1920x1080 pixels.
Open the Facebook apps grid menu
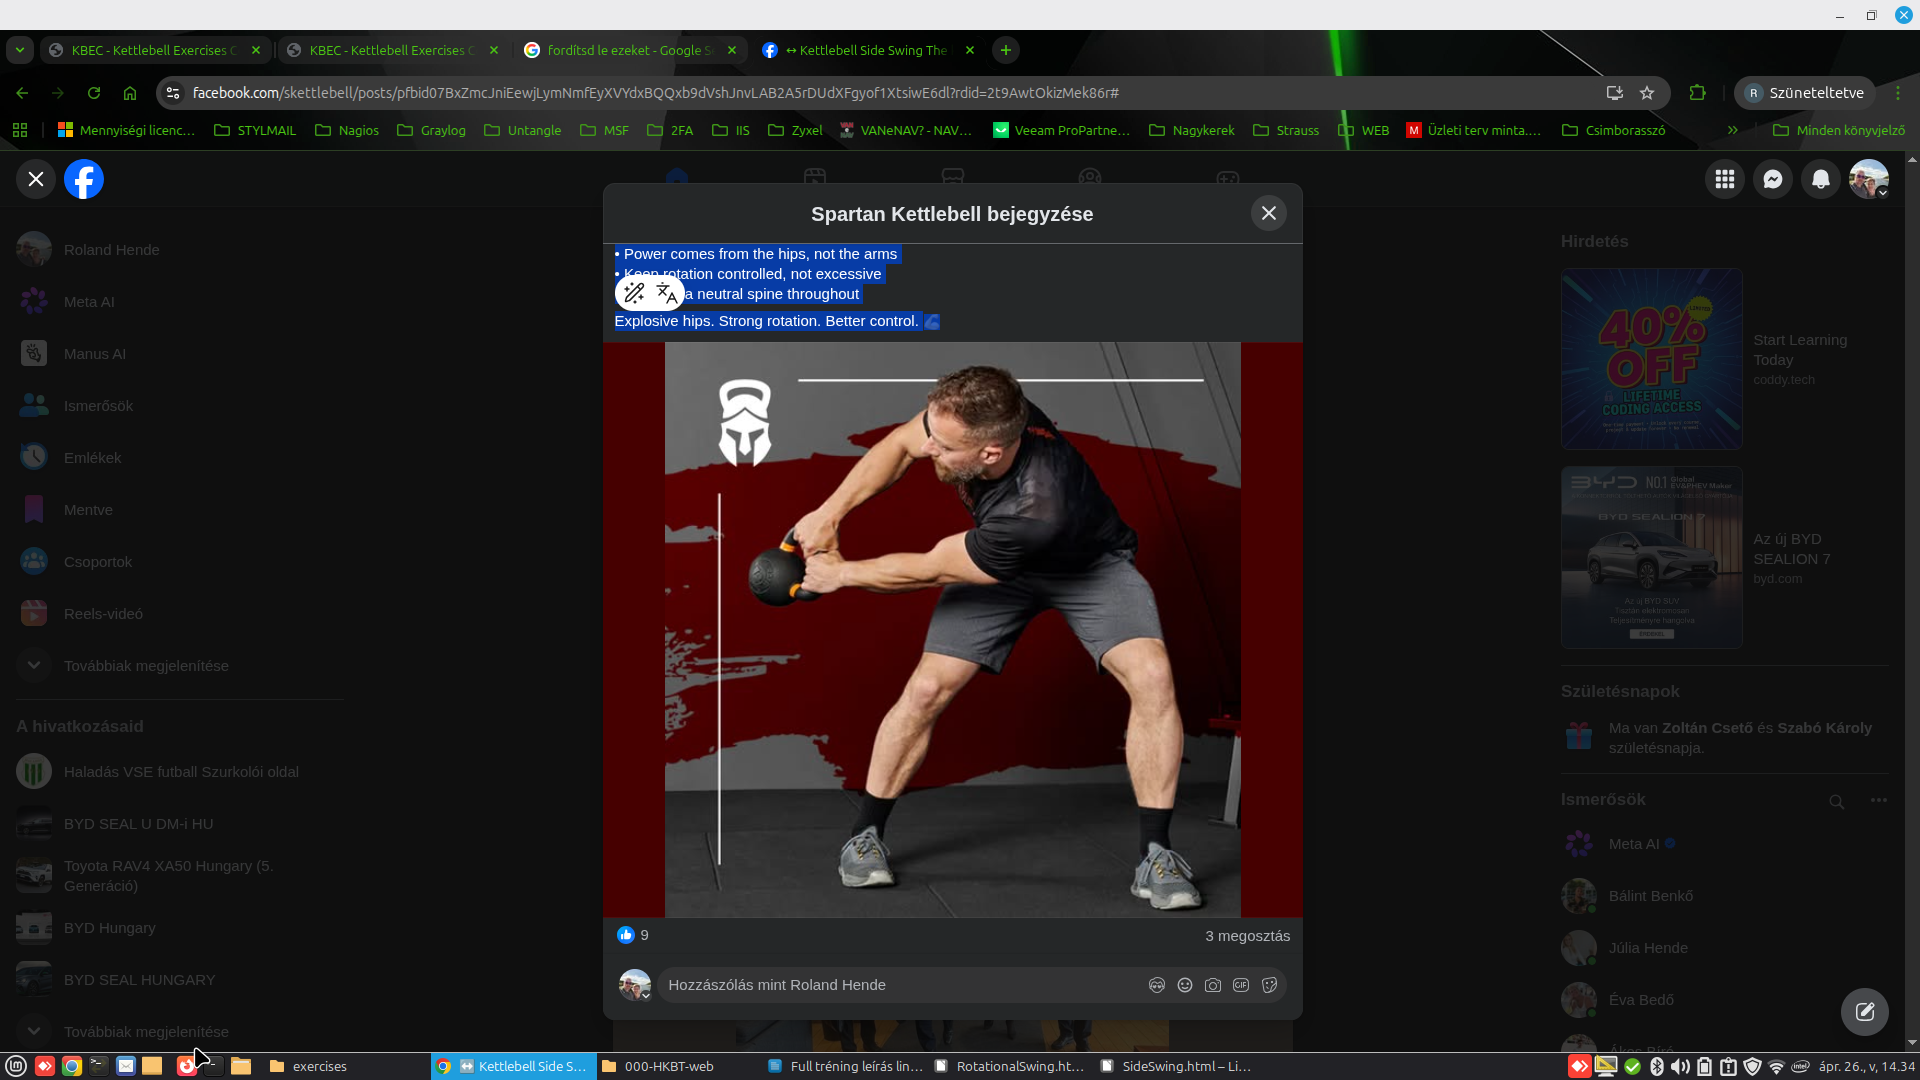[1725, 180]
